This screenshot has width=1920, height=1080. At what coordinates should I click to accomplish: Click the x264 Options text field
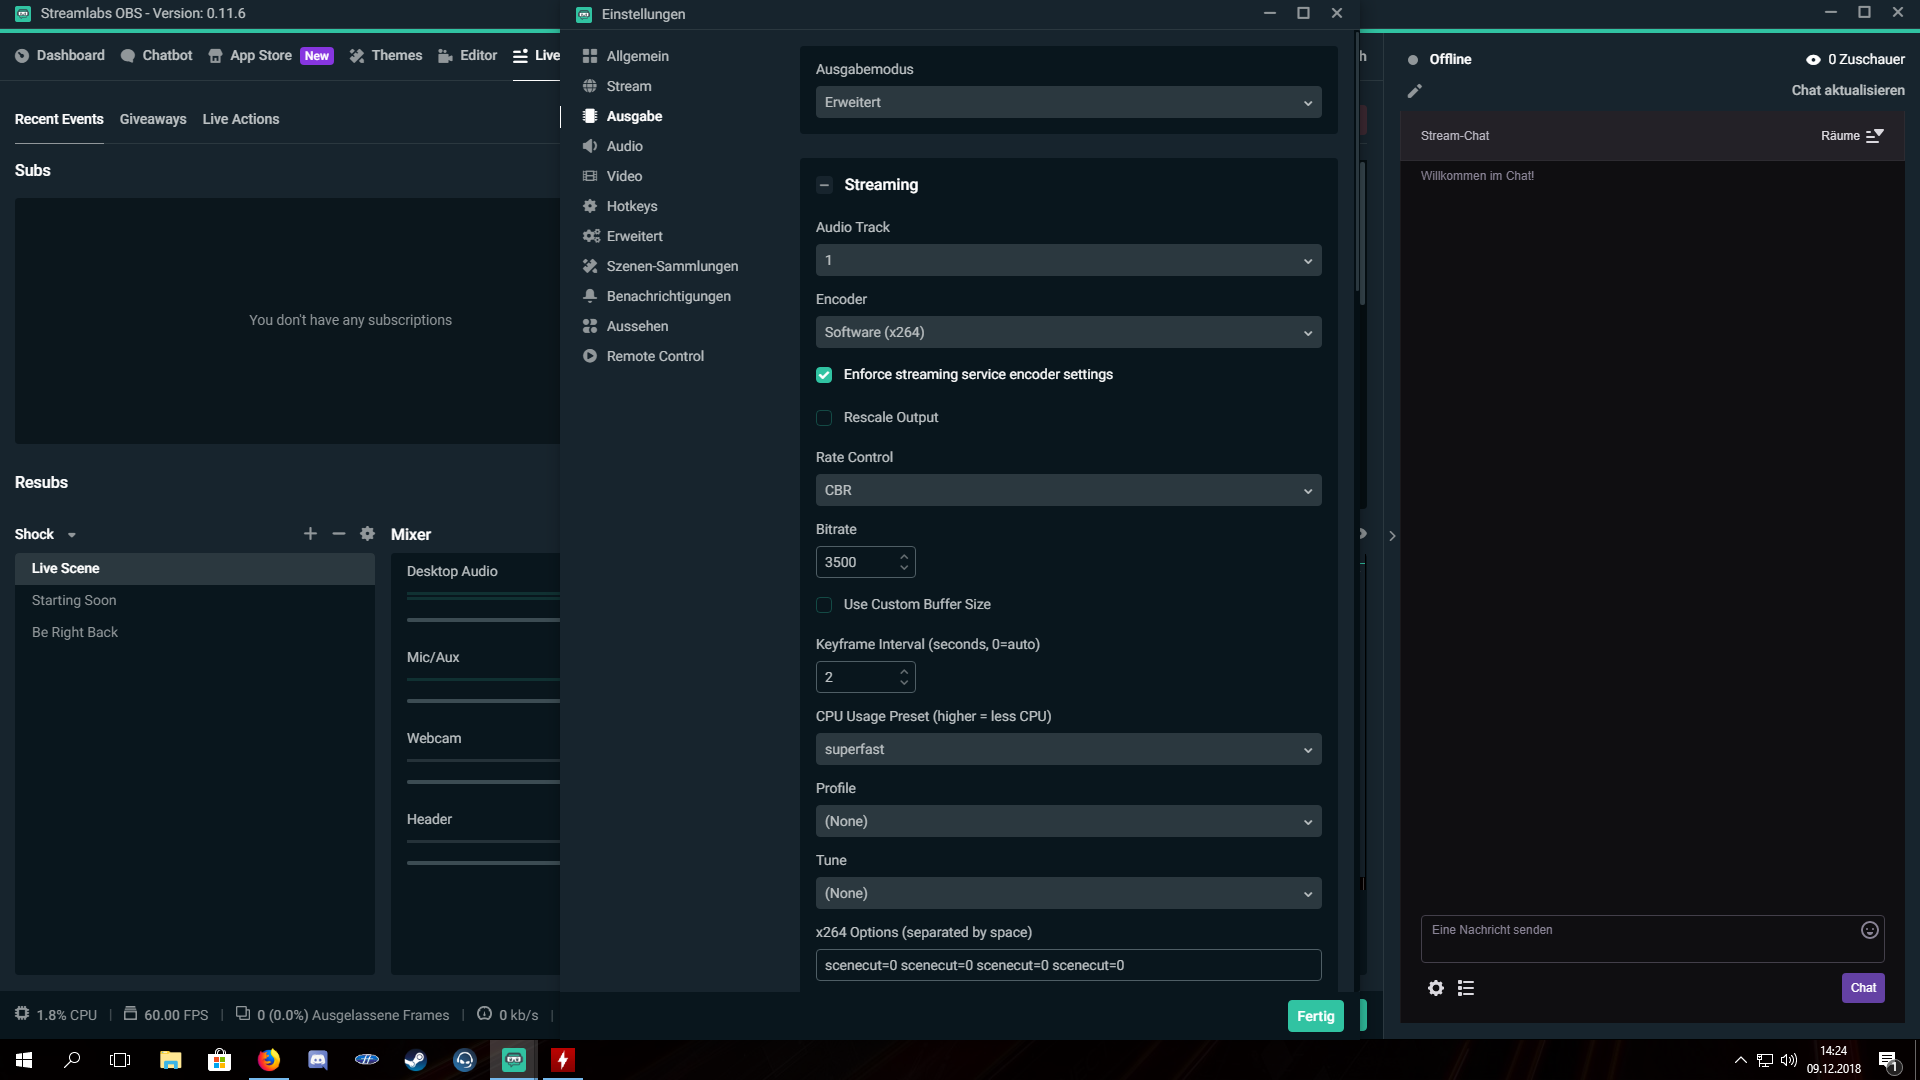pyautogui.click(x=1068, y=965)
